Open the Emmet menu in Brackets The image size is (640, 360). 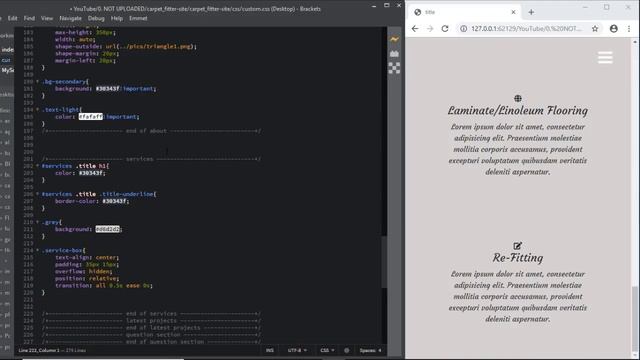click(x=138, y=18)
